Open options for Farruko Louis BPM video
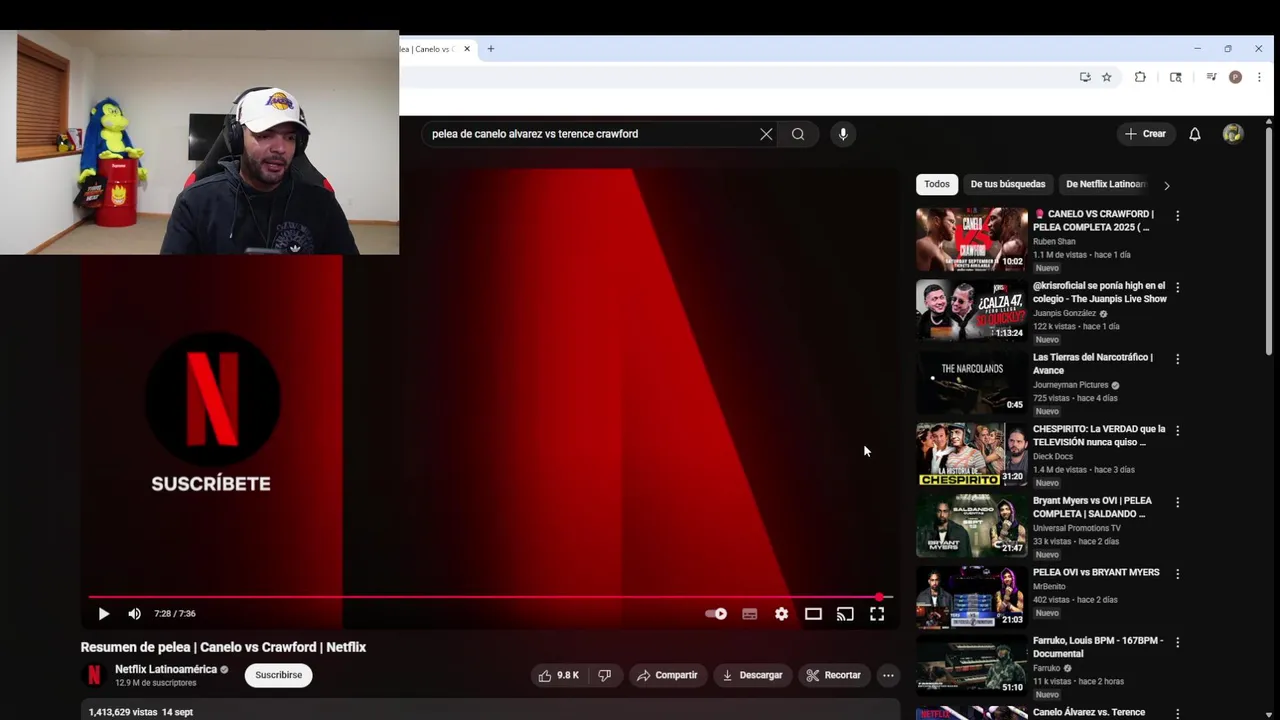This screenshot has width=1280, height=720. [1177, 642]
